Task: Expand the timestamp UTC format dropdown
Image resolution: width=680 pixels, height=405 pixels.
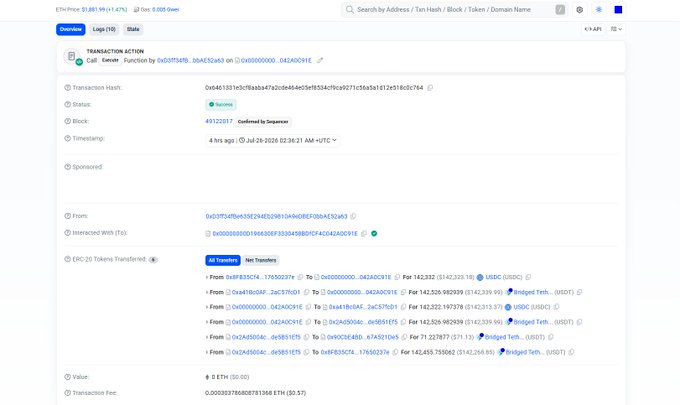Action: coord(272,140)
